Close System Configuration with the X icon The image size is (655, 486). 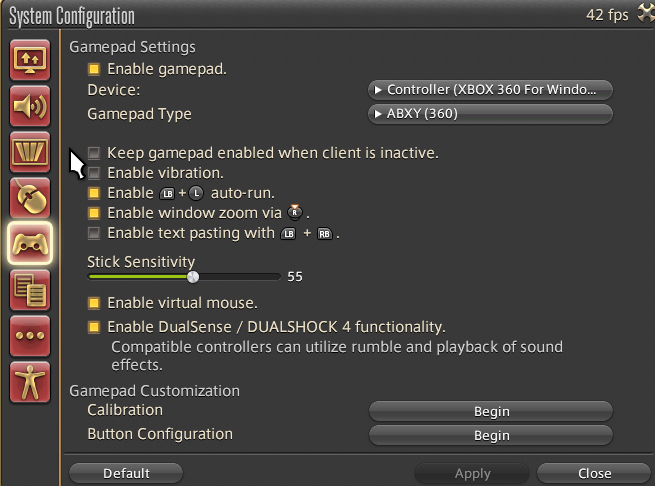pos(646,13)
